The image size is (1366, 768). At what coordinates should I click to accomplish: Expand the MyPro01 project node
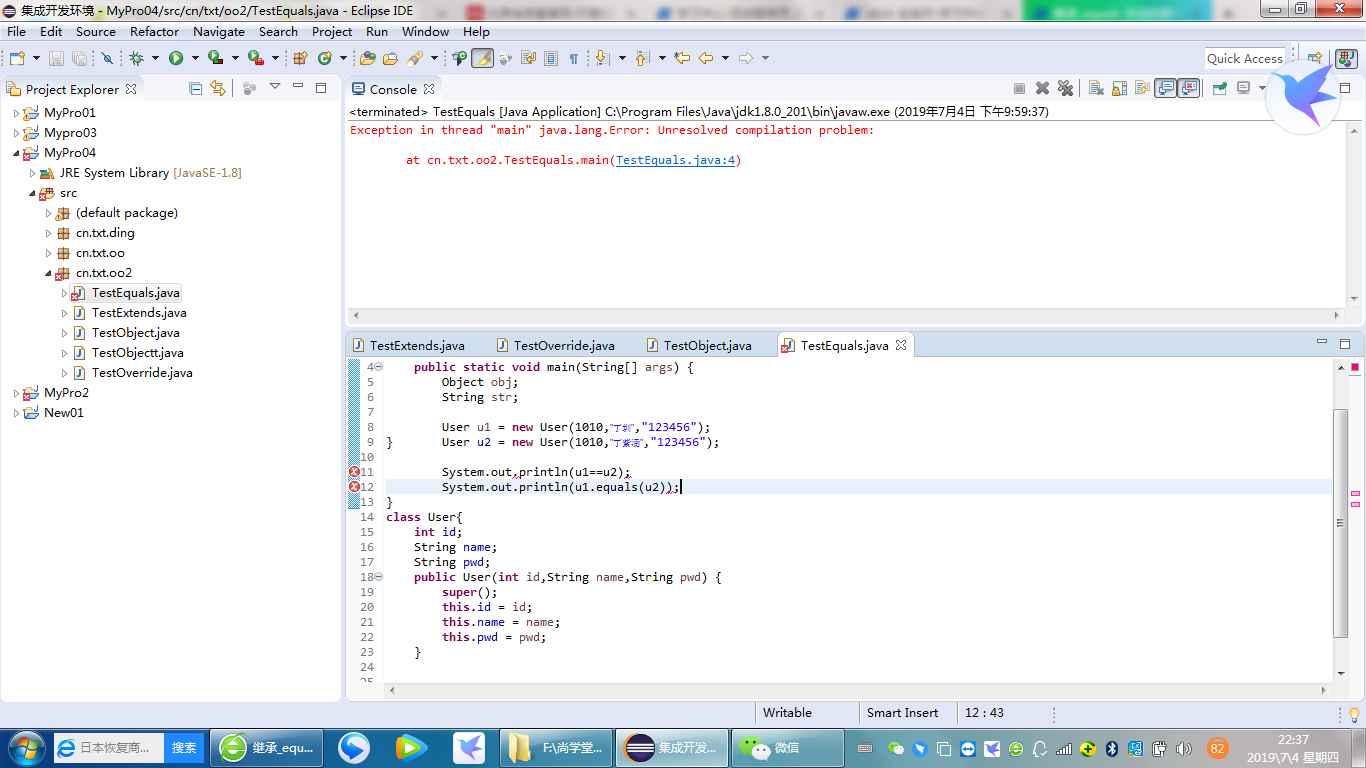click(16, 113)
